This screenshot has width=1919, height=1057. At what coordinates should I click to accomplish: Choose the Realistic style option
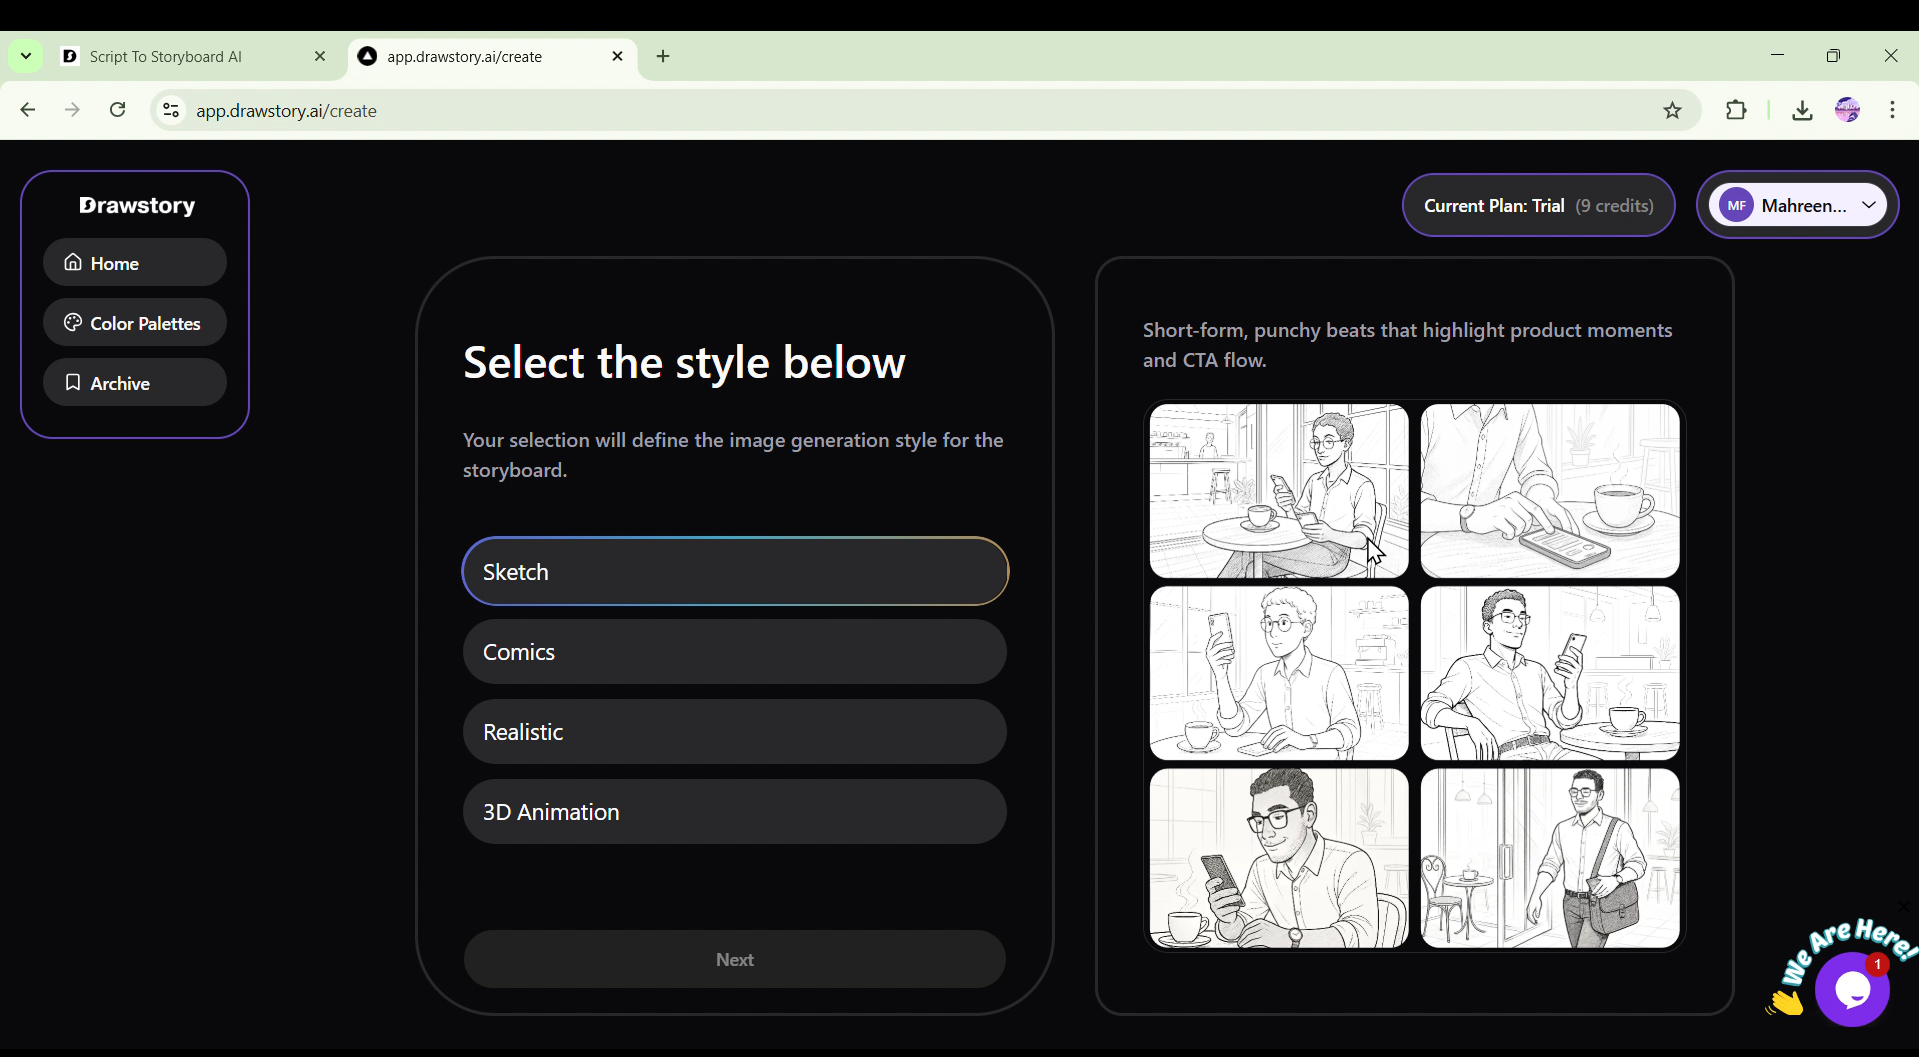pos(735,732)
